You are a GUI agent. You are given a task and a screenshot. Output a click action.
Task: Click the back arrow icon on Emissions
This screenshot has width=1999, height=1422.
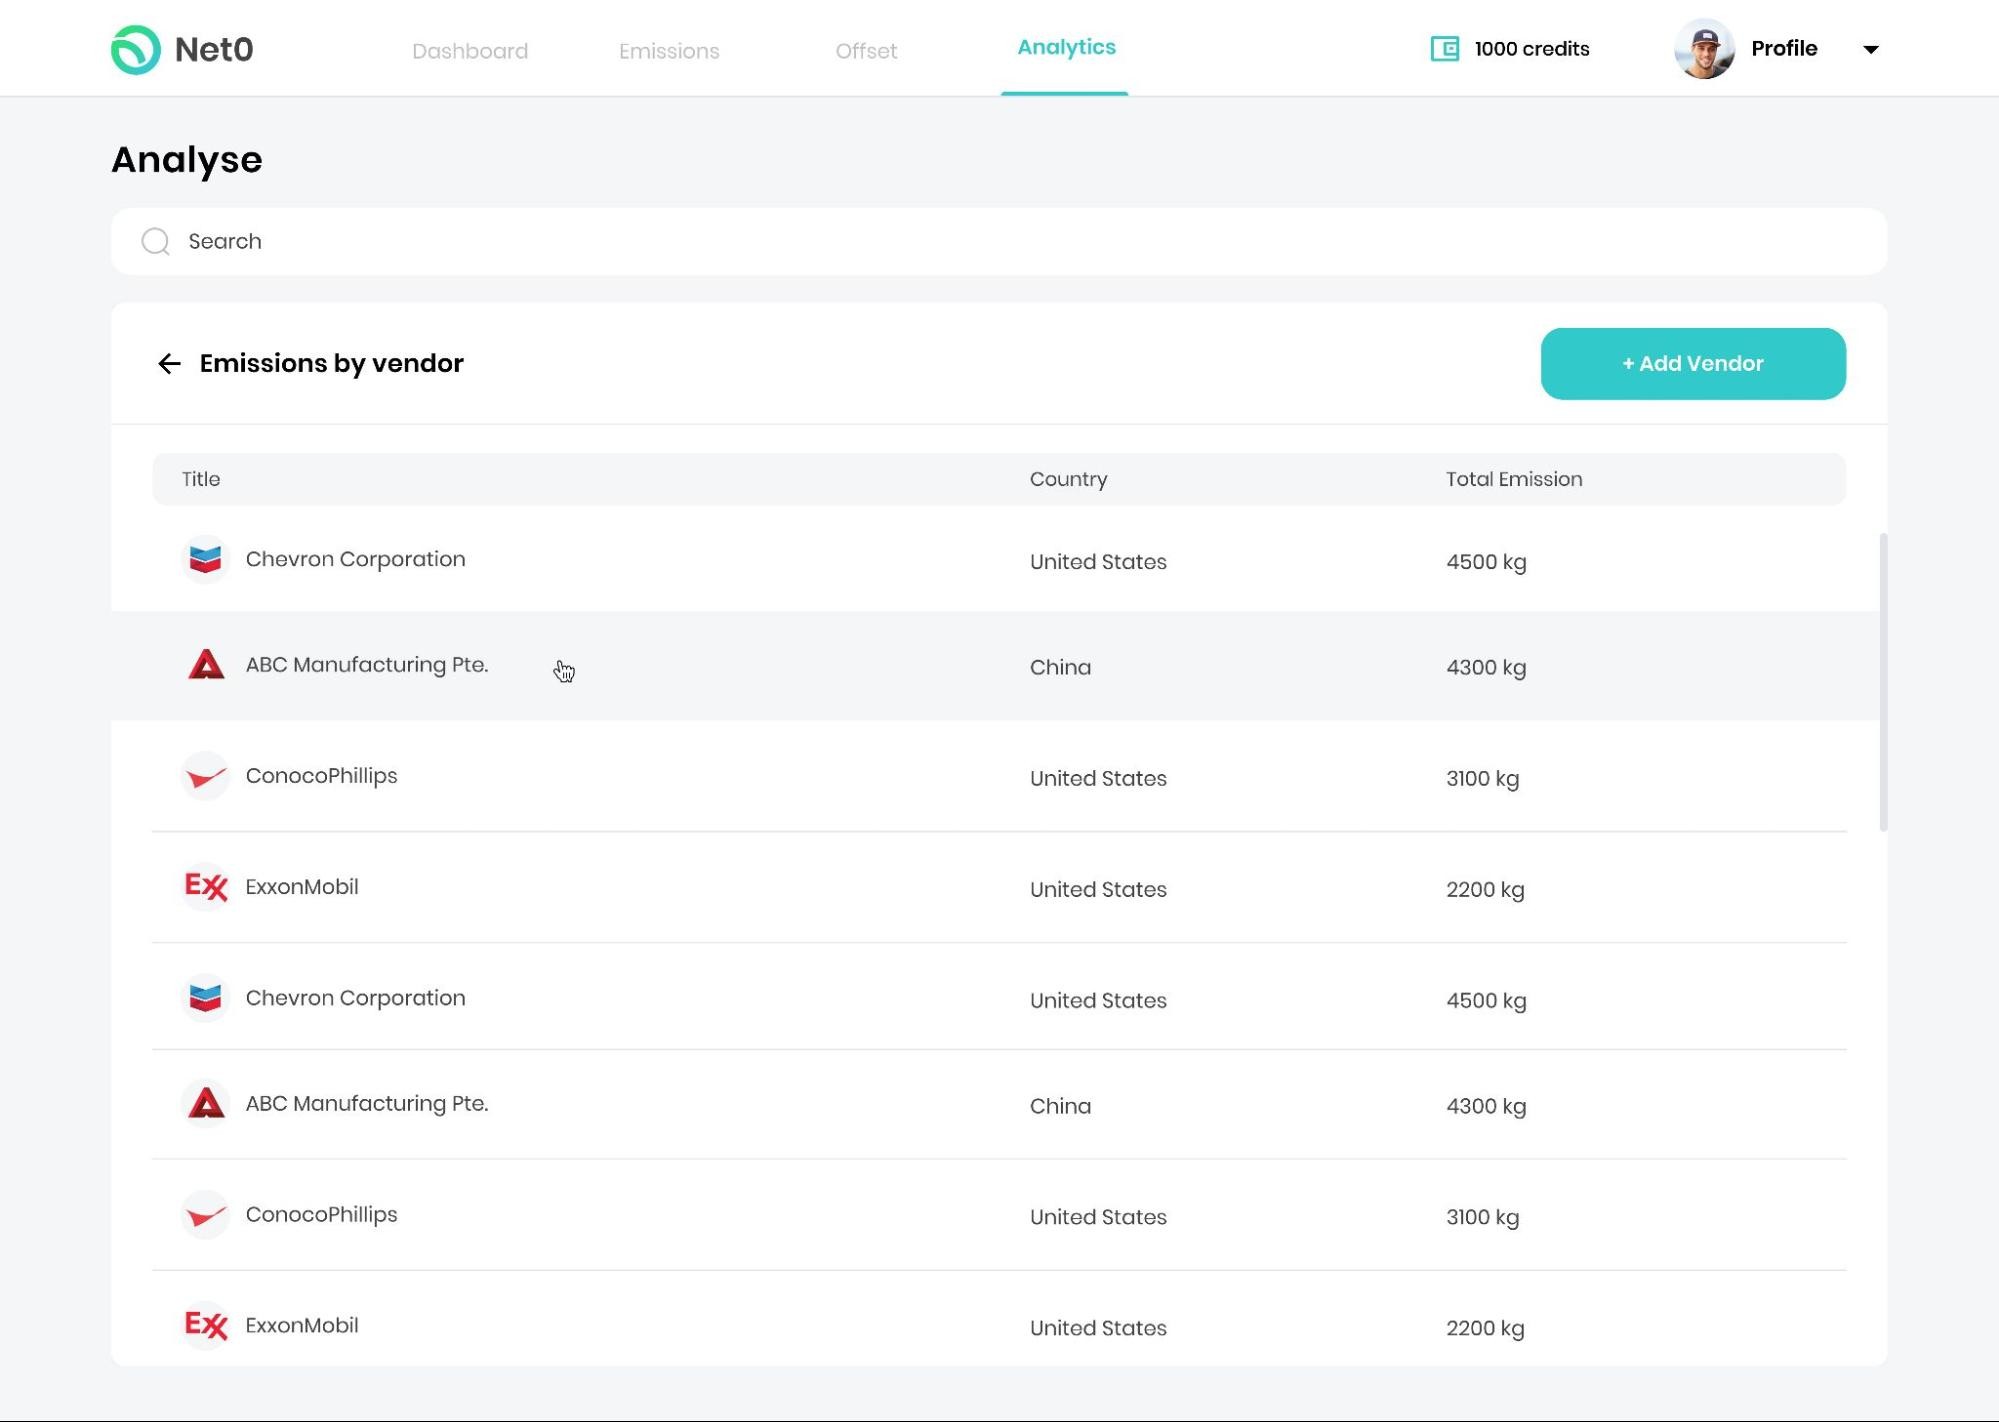coord(169,363)
